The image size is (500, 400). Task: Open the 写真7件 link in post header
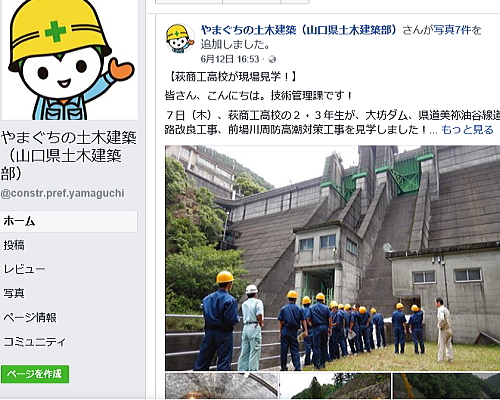click(452, 30)
